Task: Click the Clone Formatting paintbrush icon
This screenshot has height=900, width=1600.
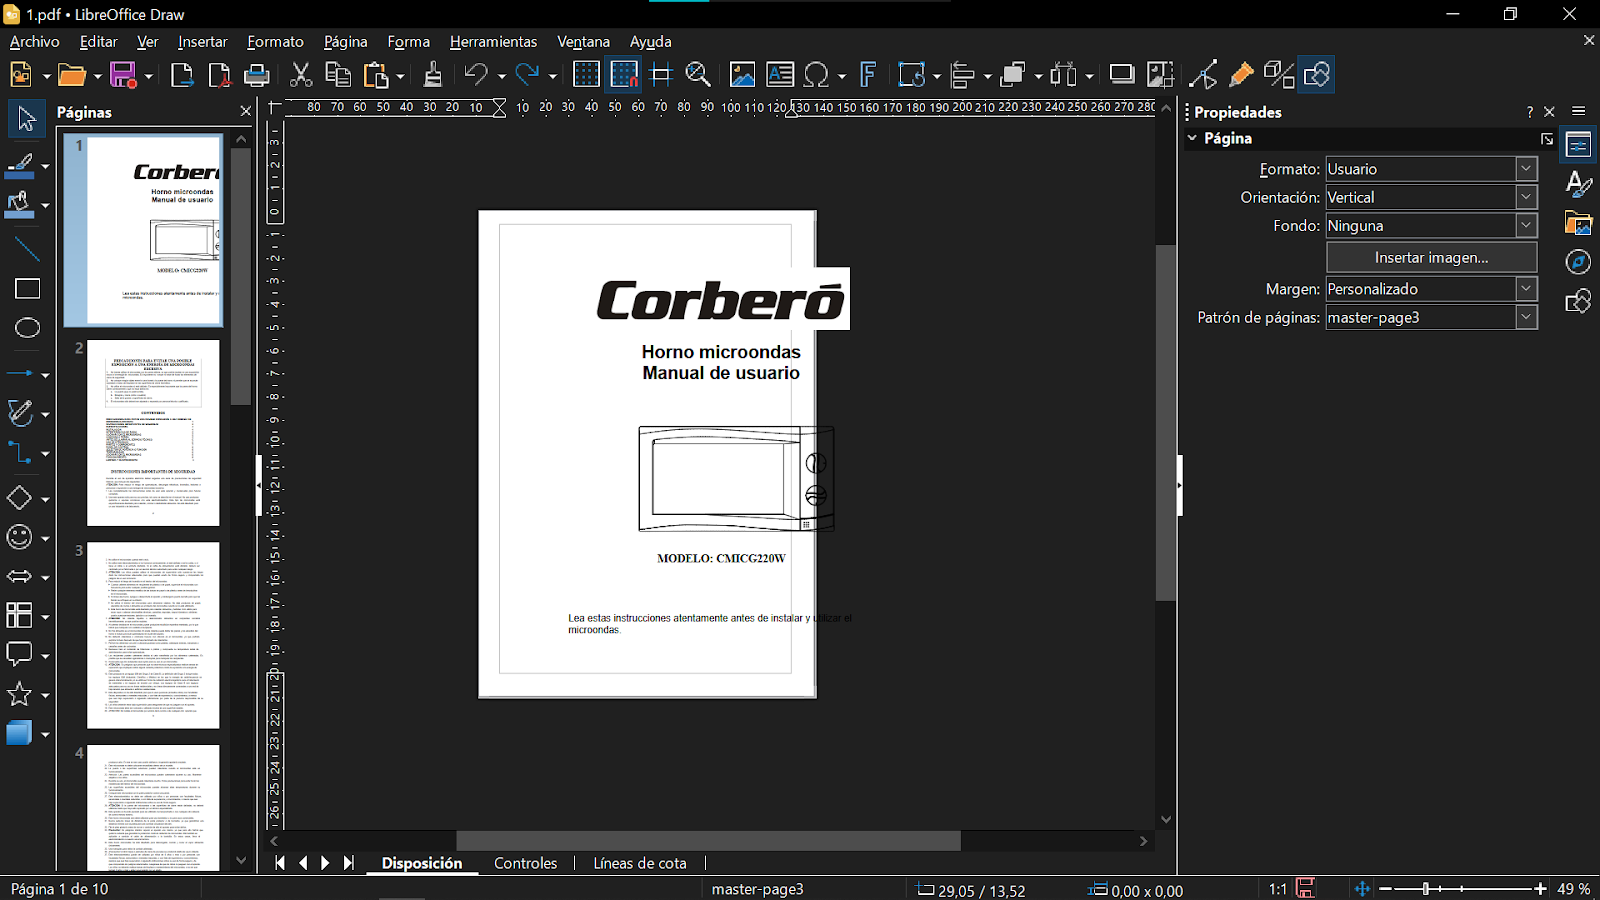Action: 432,75
